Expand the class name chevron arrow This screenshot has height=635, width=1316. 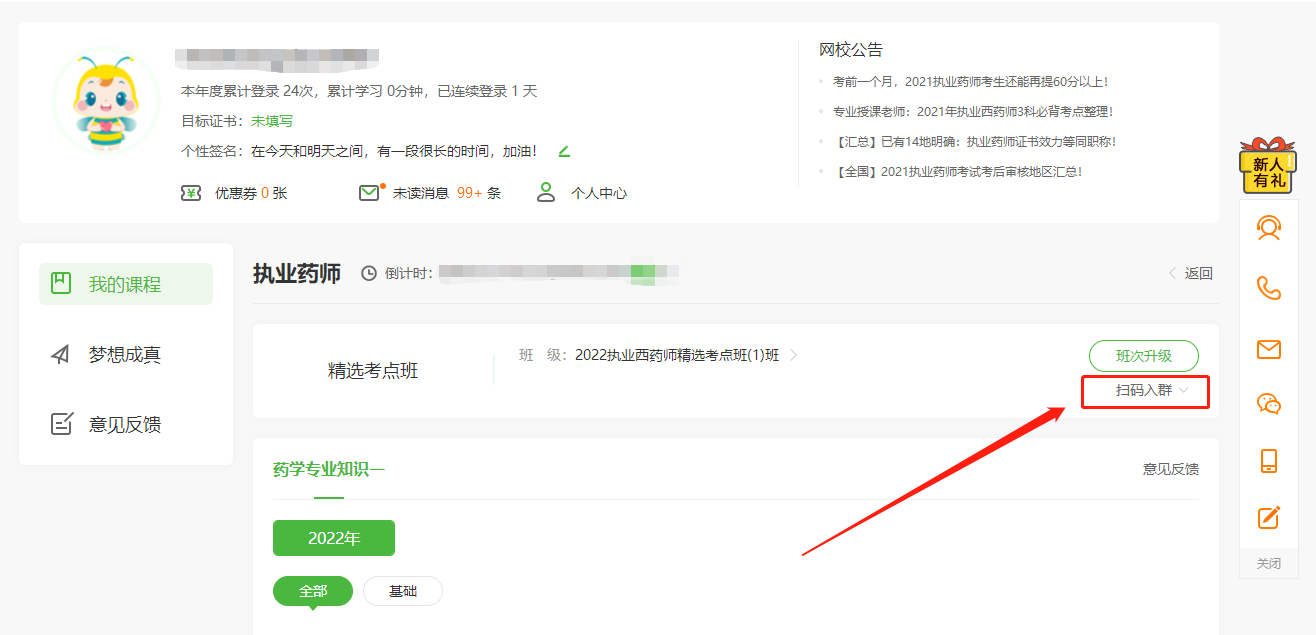point(794,355)
